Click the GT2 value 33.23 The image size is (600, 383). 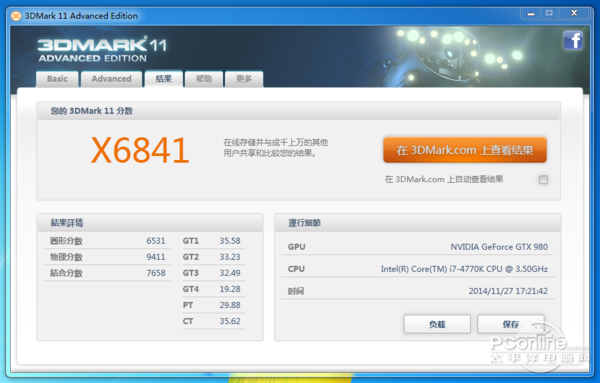pyautogui.click(x=230, y=257)
